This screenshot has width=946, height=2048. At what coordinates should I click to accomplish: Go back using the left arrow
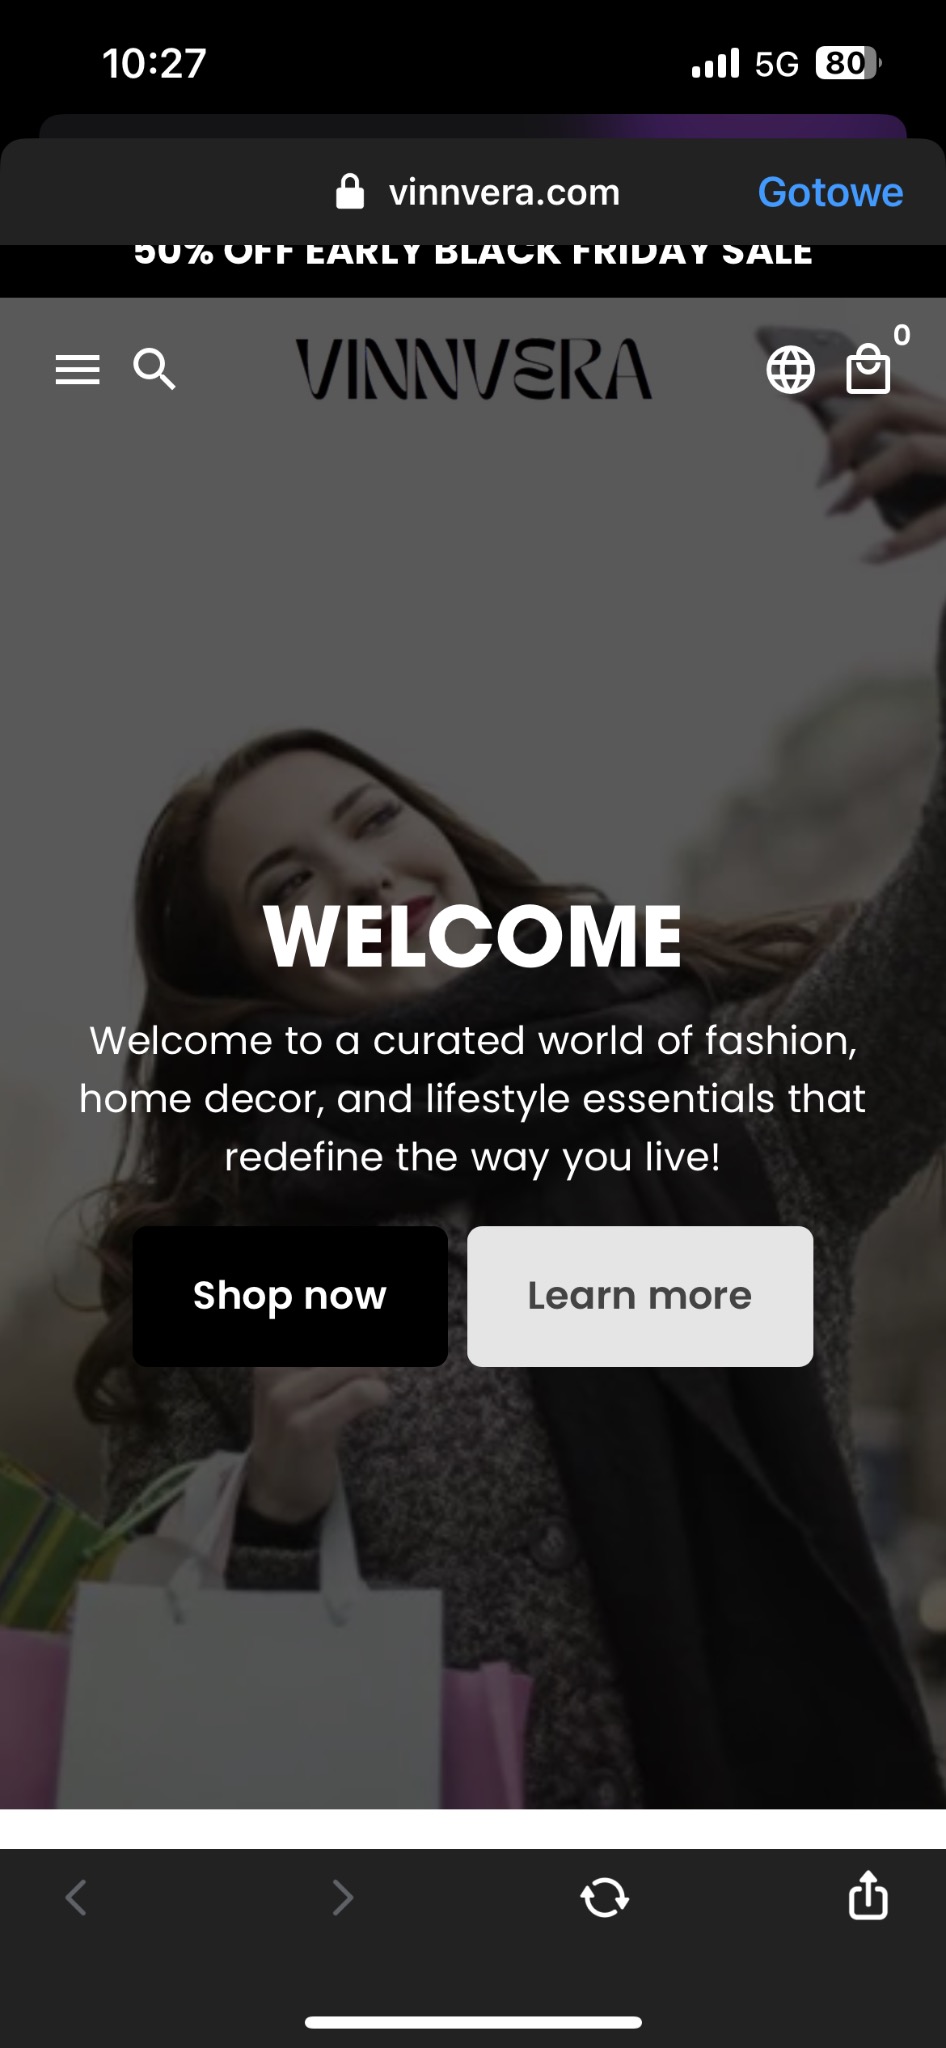click(x=76, y=1897)
